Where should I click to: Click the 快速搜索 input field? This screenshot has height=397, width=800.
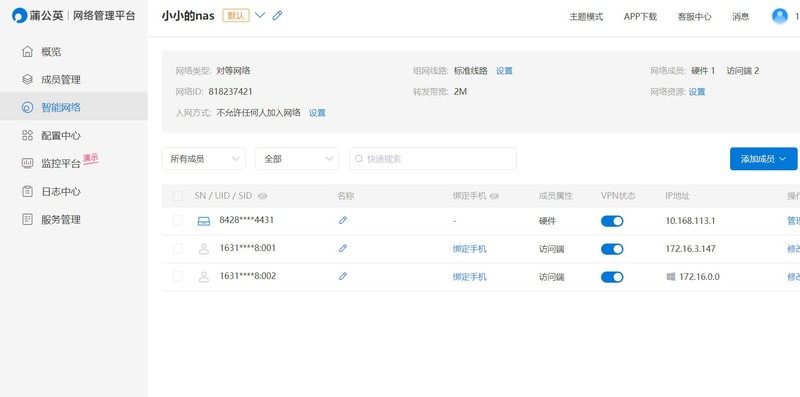(x=433, y=159)
